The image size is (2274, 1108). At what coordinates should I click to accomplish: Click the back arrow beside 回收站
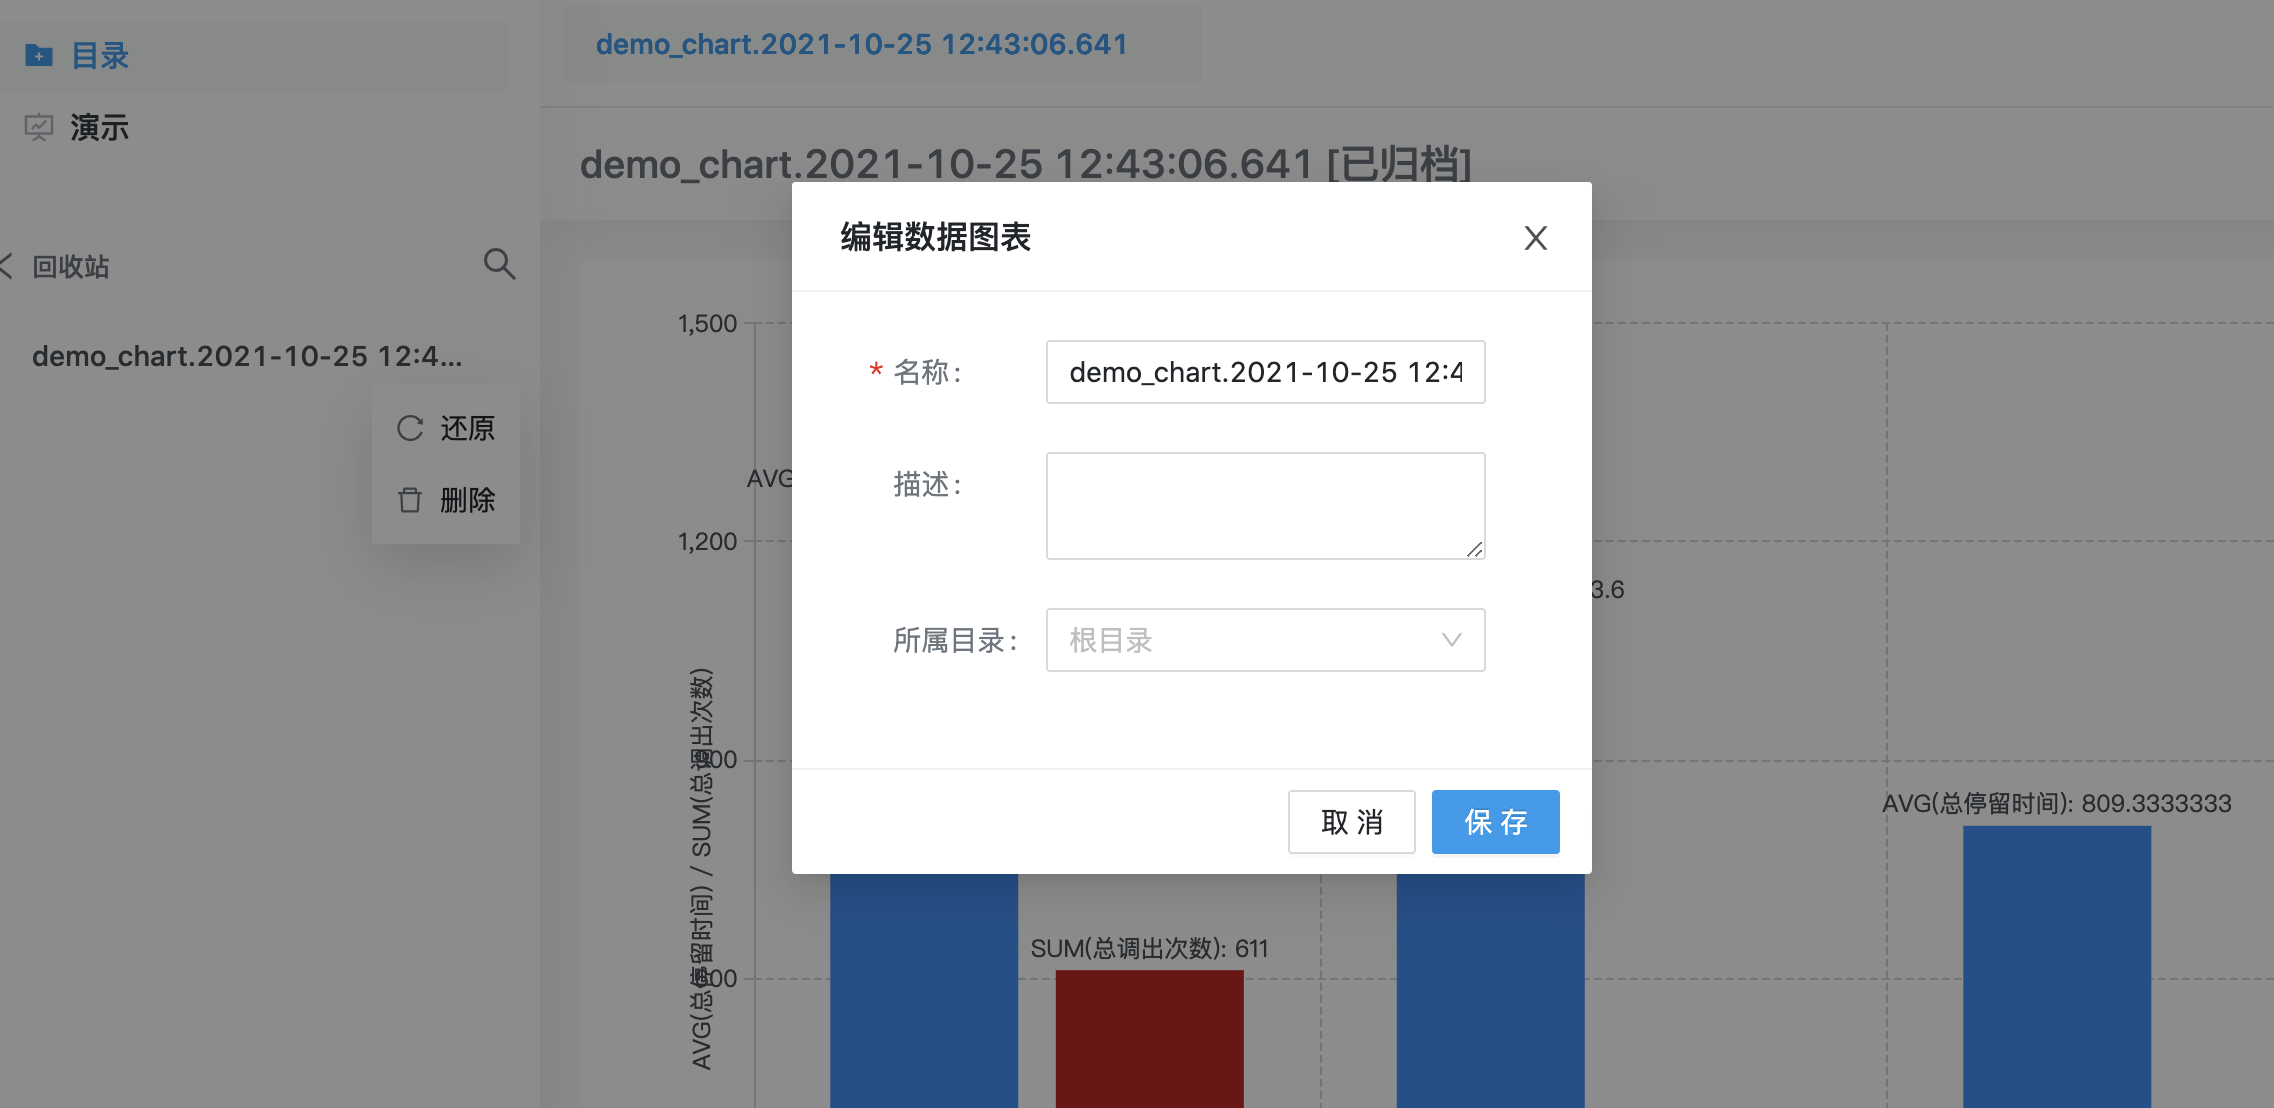pyautogui.click(x=6, y=266)
